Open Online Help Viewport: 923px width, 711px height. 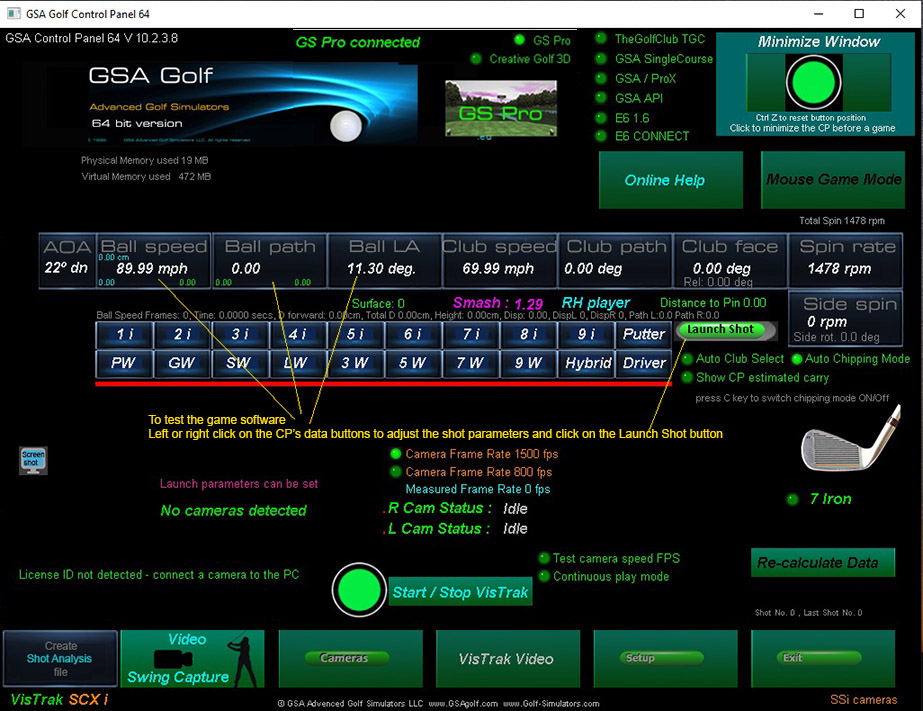pyautogui.click(x=670, y=180)
